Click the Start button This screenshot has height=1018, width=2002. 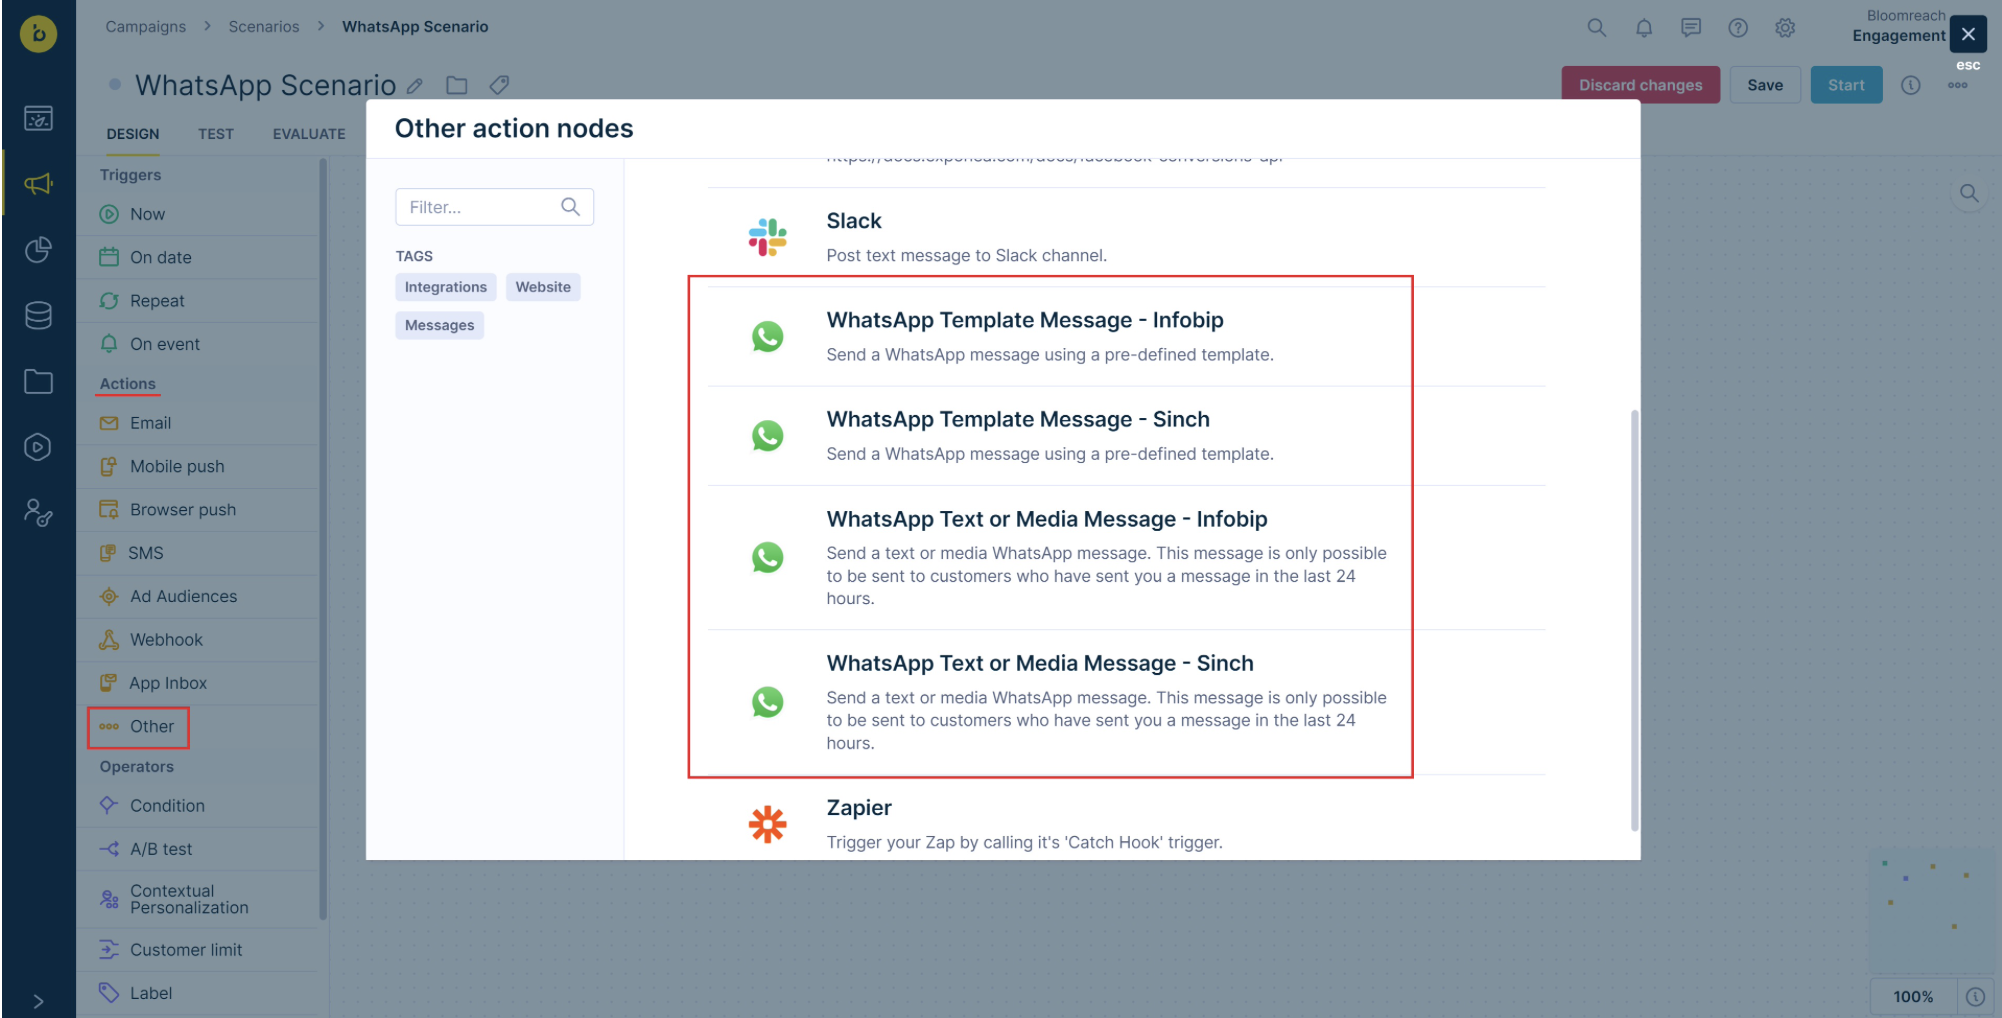[1846, 85]
